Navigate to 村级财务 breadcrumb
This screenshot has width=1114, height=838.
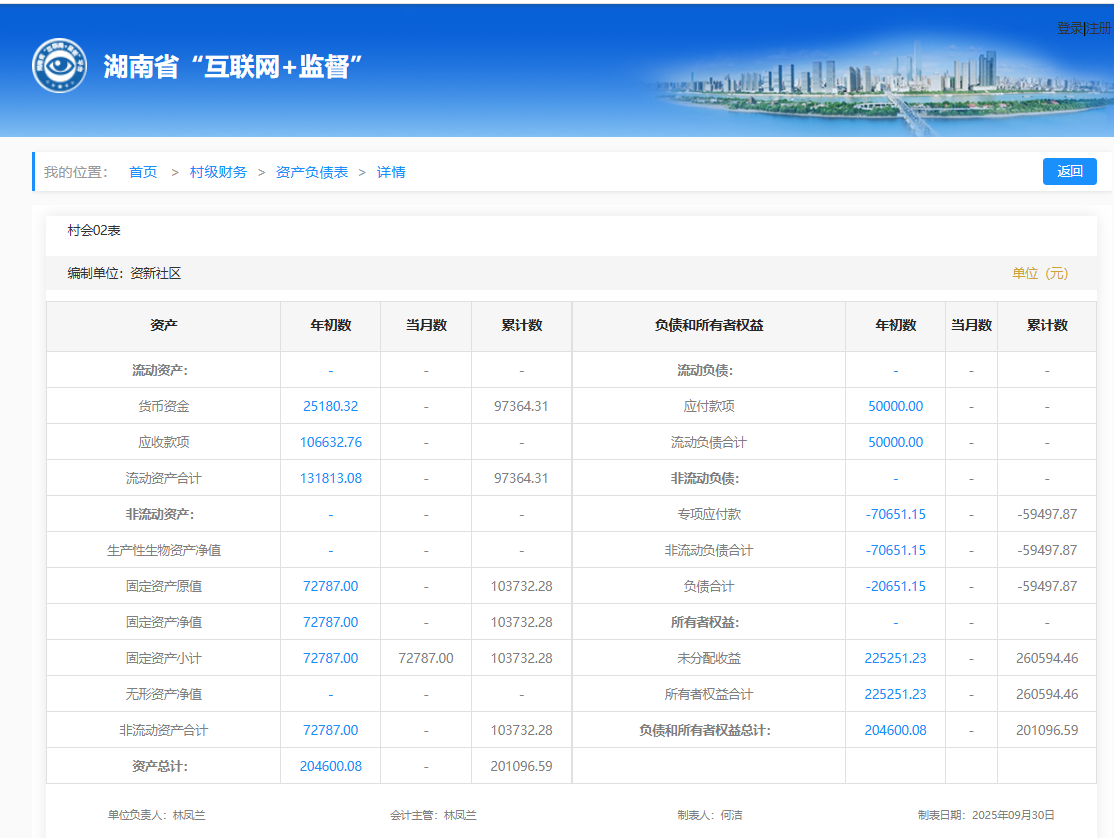click(x=218, y=172)
